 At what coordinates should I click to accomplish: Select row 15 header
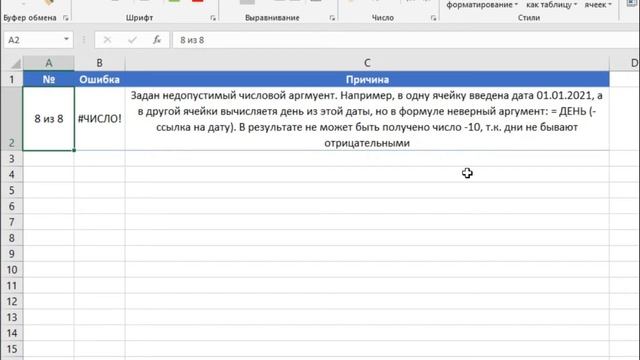coord(11,349)
